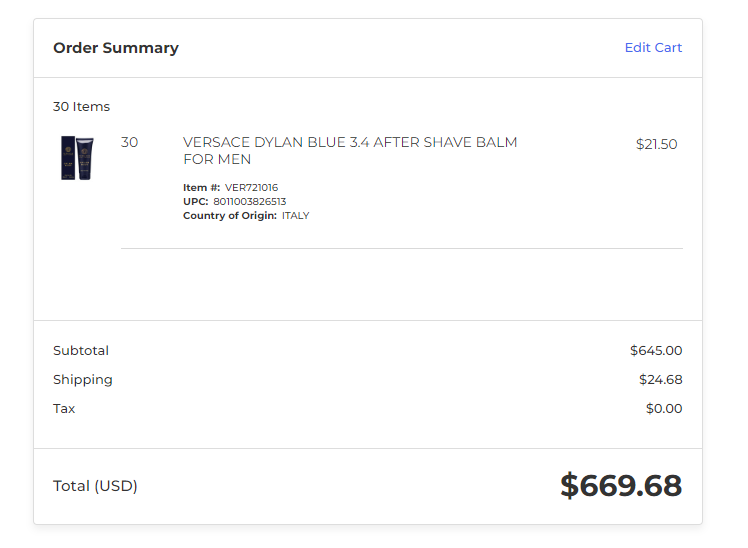Image resolution: width=748 pixels, height=548 pixels.
Task: Click the UPC label
Action: [x=196, y=201]
